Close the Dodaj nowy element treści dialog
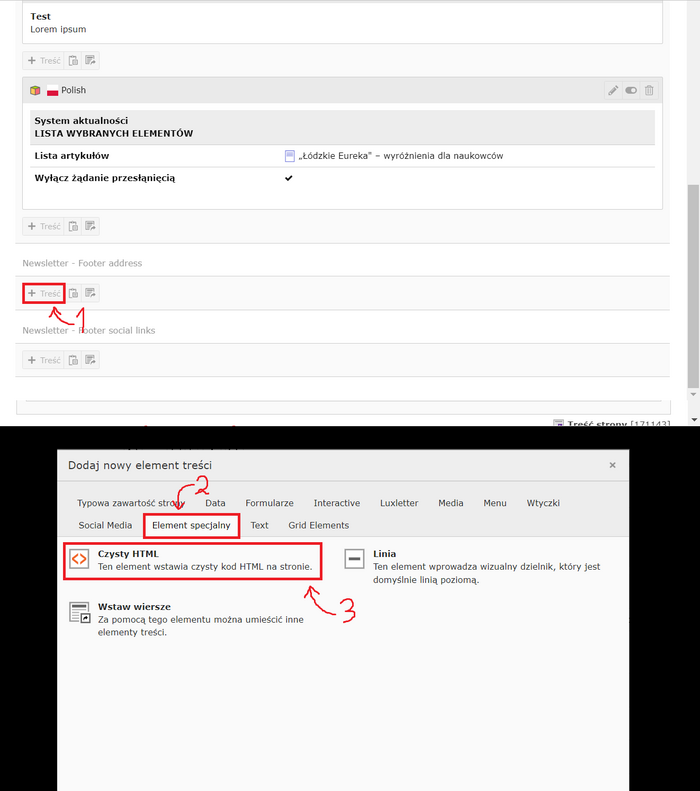The width and height of the screenshot is (700, 791). point(612,465)
